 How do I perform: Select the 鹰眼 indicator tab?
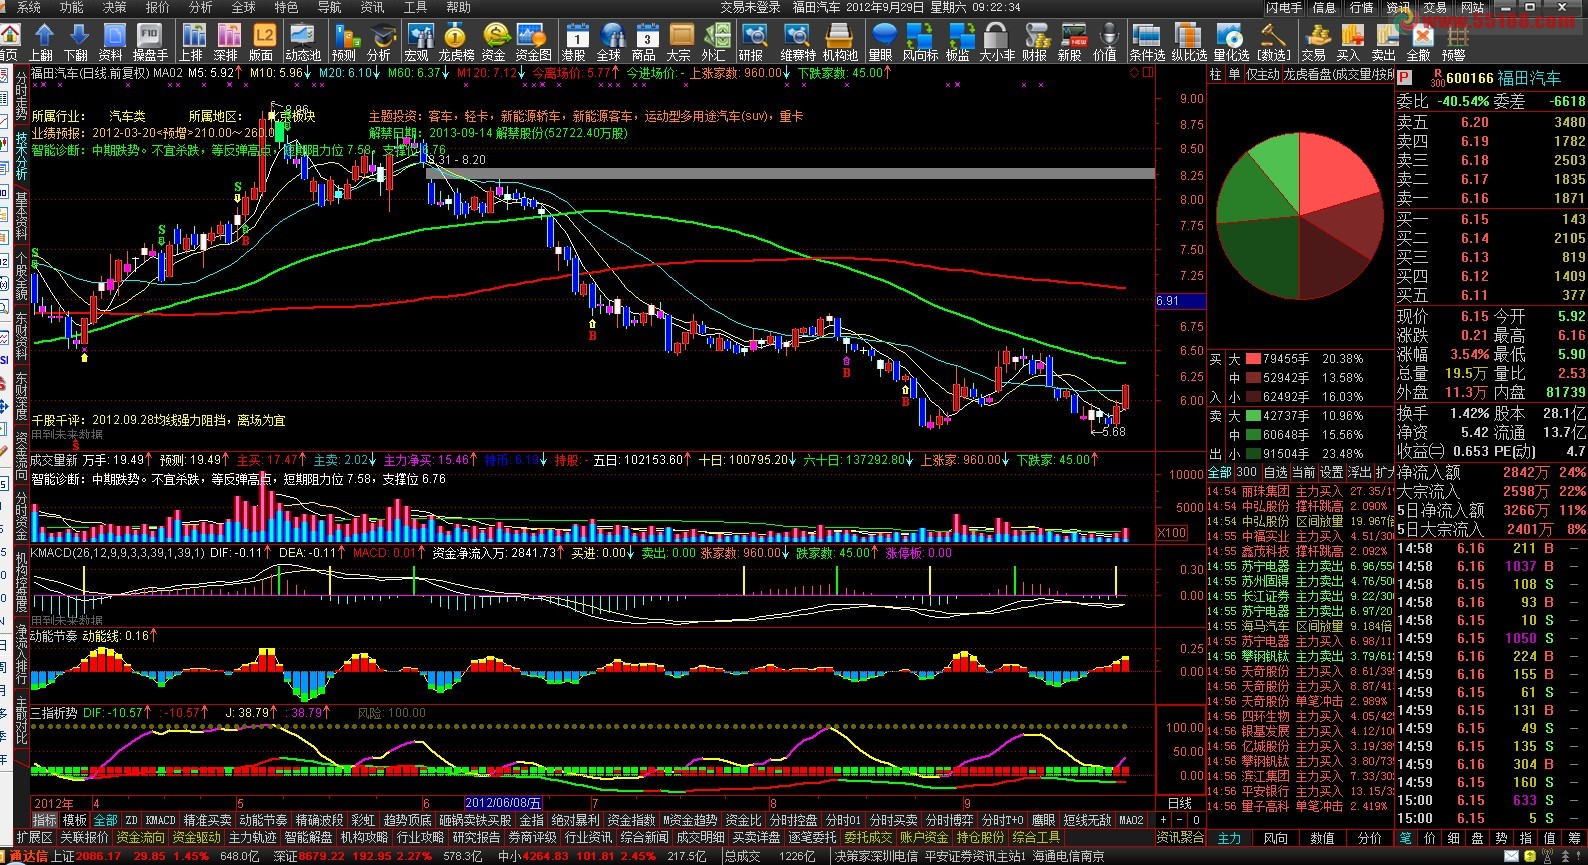point(1043,820)
